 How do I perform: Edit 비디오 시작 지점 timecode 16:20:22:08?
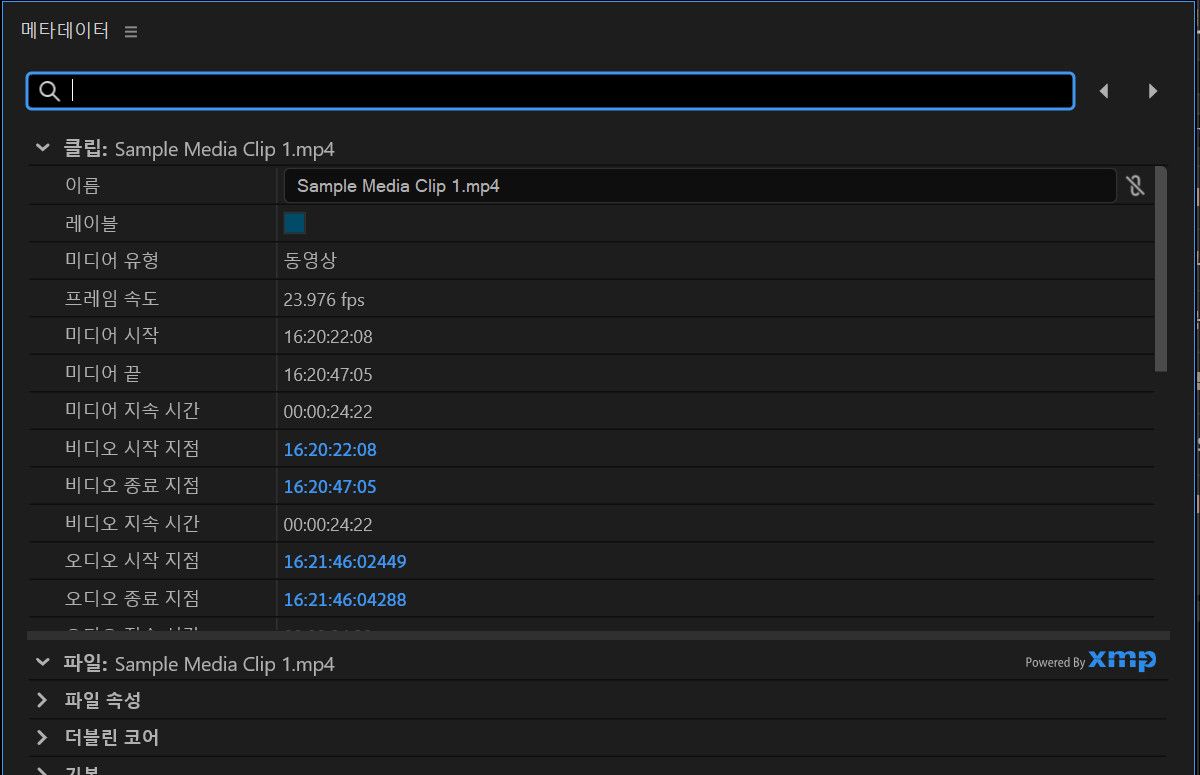(x=330, y=450)
